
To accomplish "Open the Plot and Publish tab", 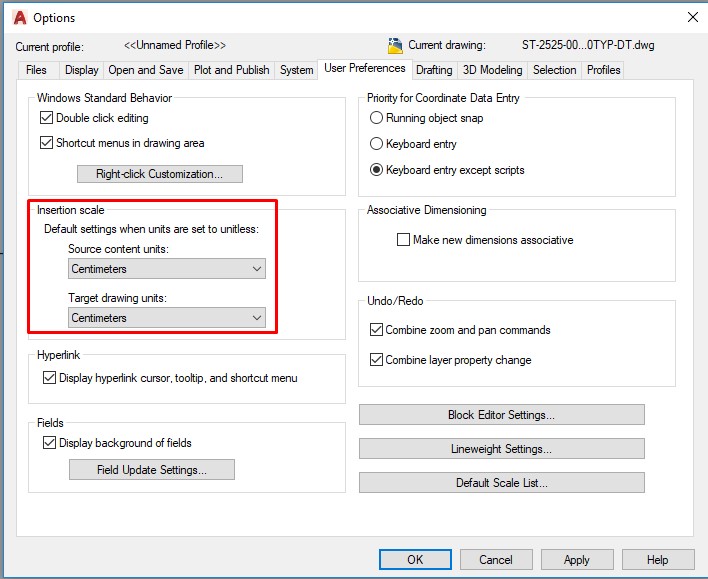I will point(231,70).
